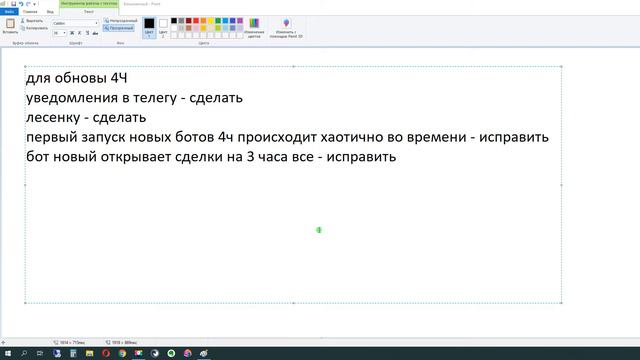Screen dimensions: 640x360
Task: Click the line starting 'бот новый открывает сделки'
Action: (211, 157)
